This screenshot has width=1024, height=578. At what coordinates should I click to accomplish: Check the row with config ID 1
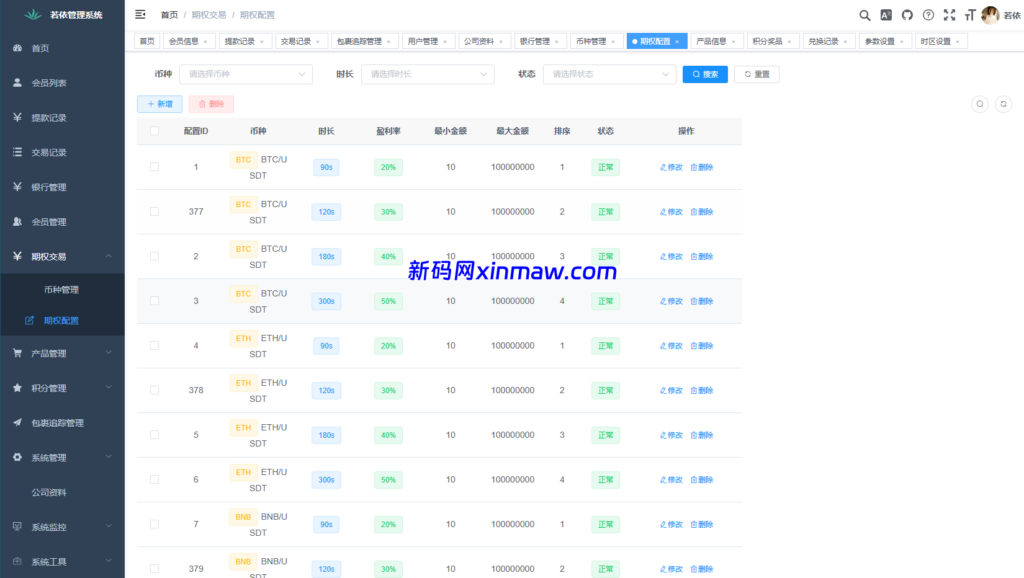tap(154, 167)
